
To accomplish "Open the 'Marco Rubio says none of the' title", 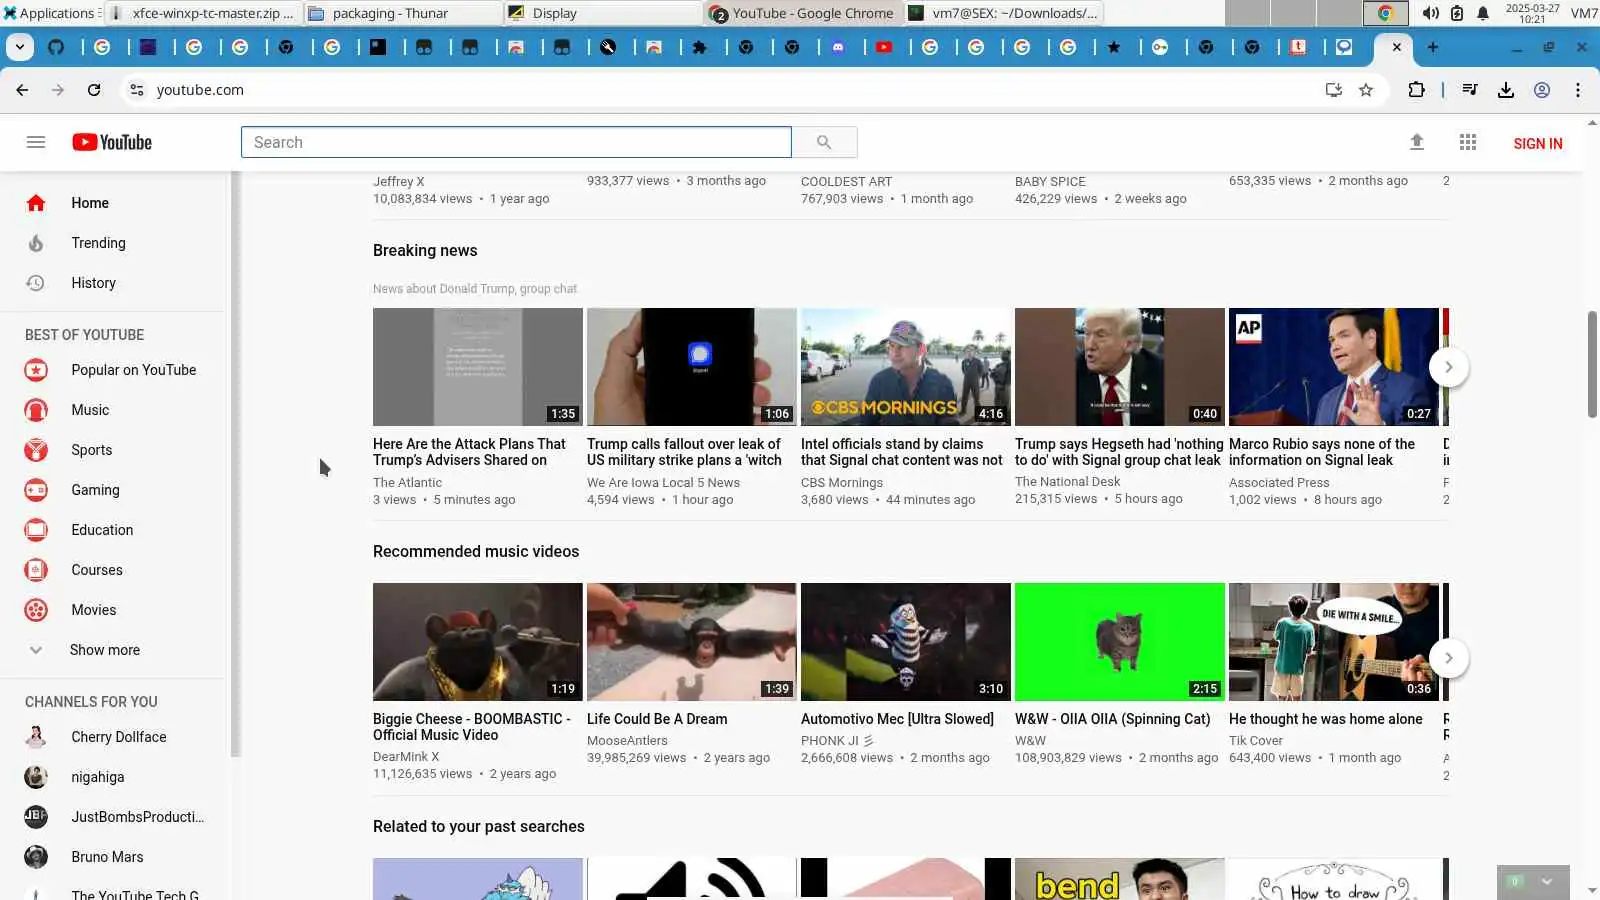I will pyautogui.click(x=1322, y=452).
